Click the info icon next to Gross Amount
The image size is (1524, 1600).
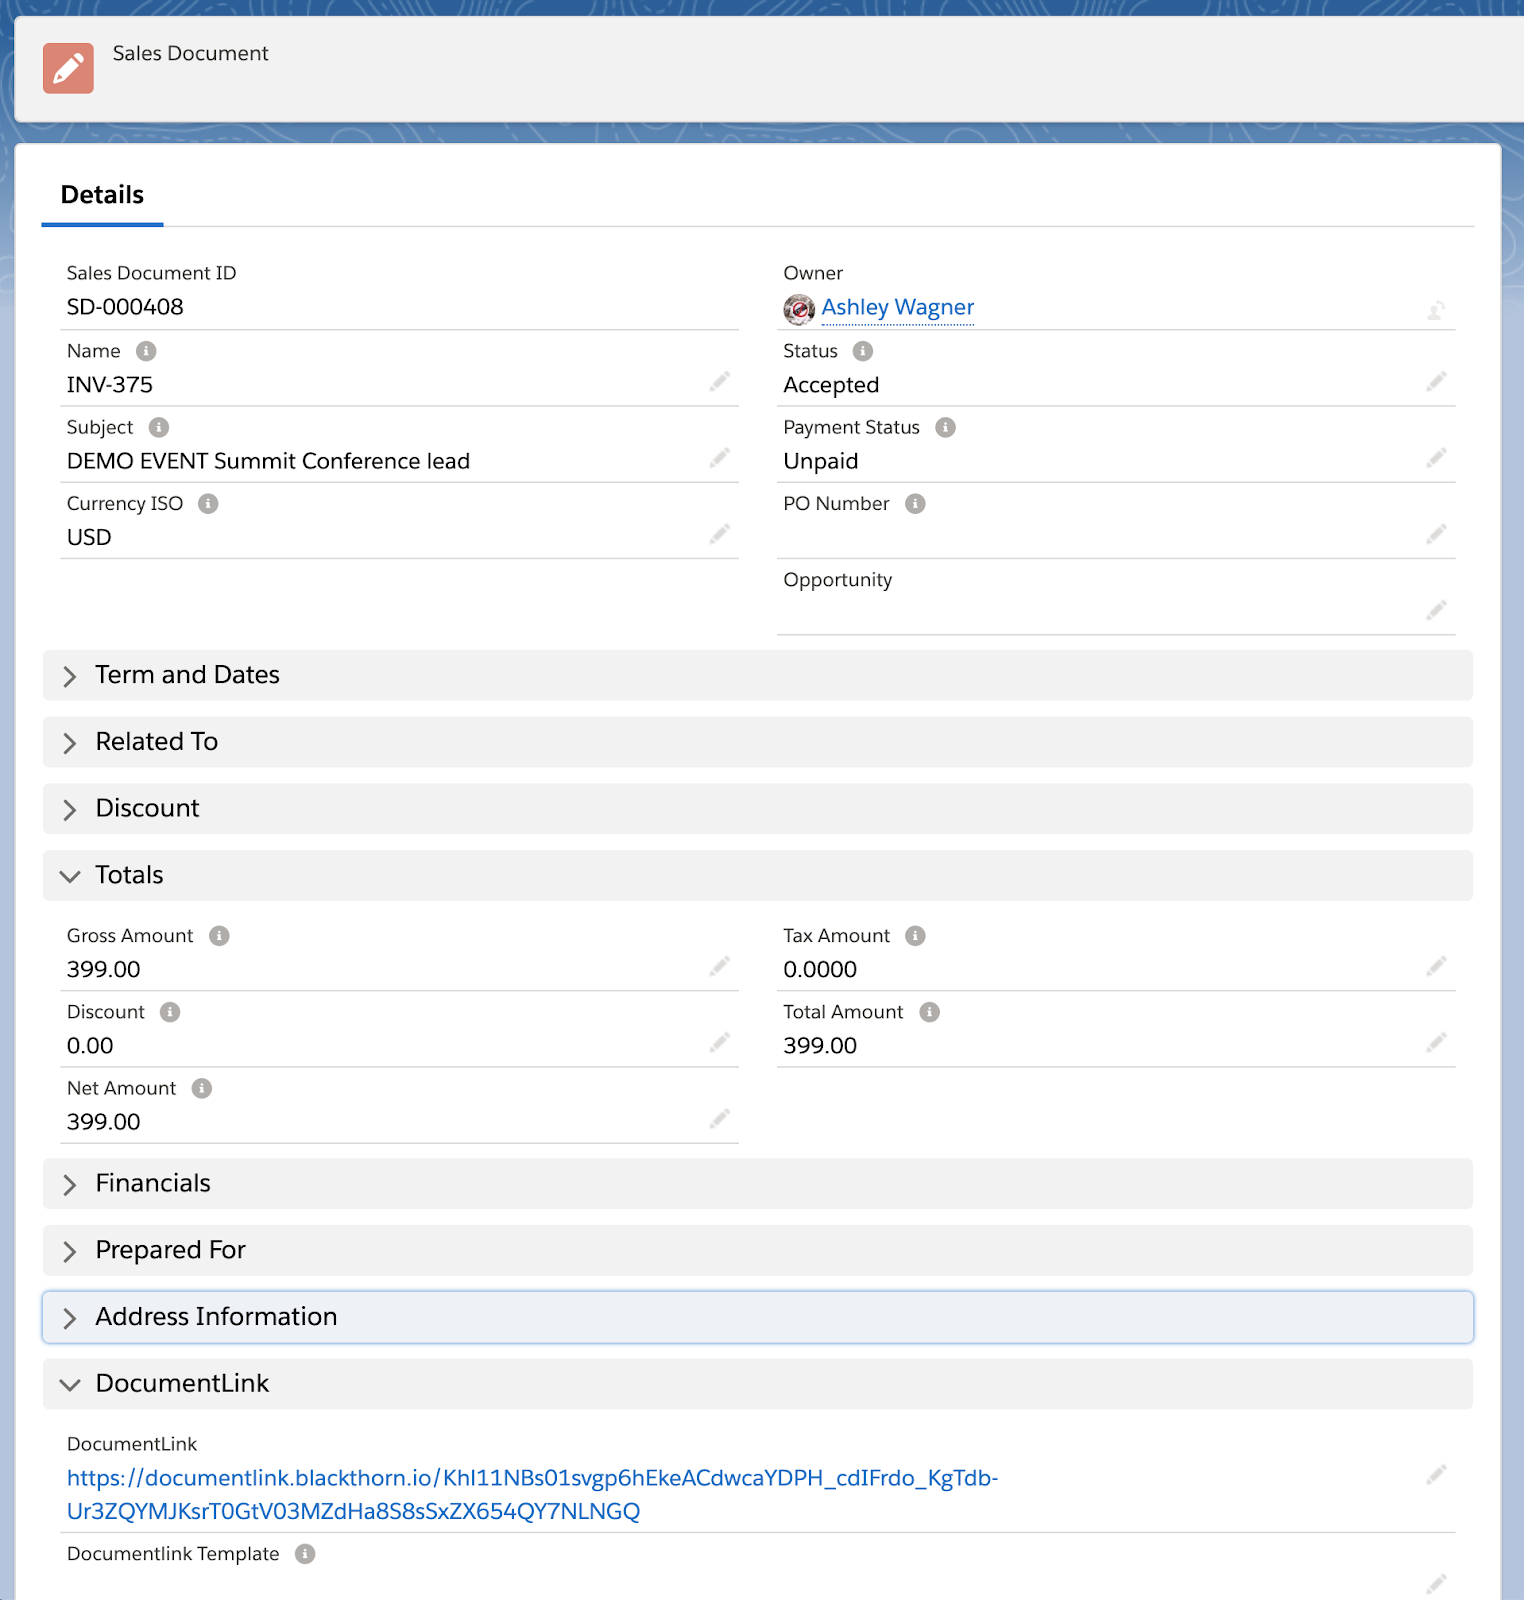pos(219,935)
